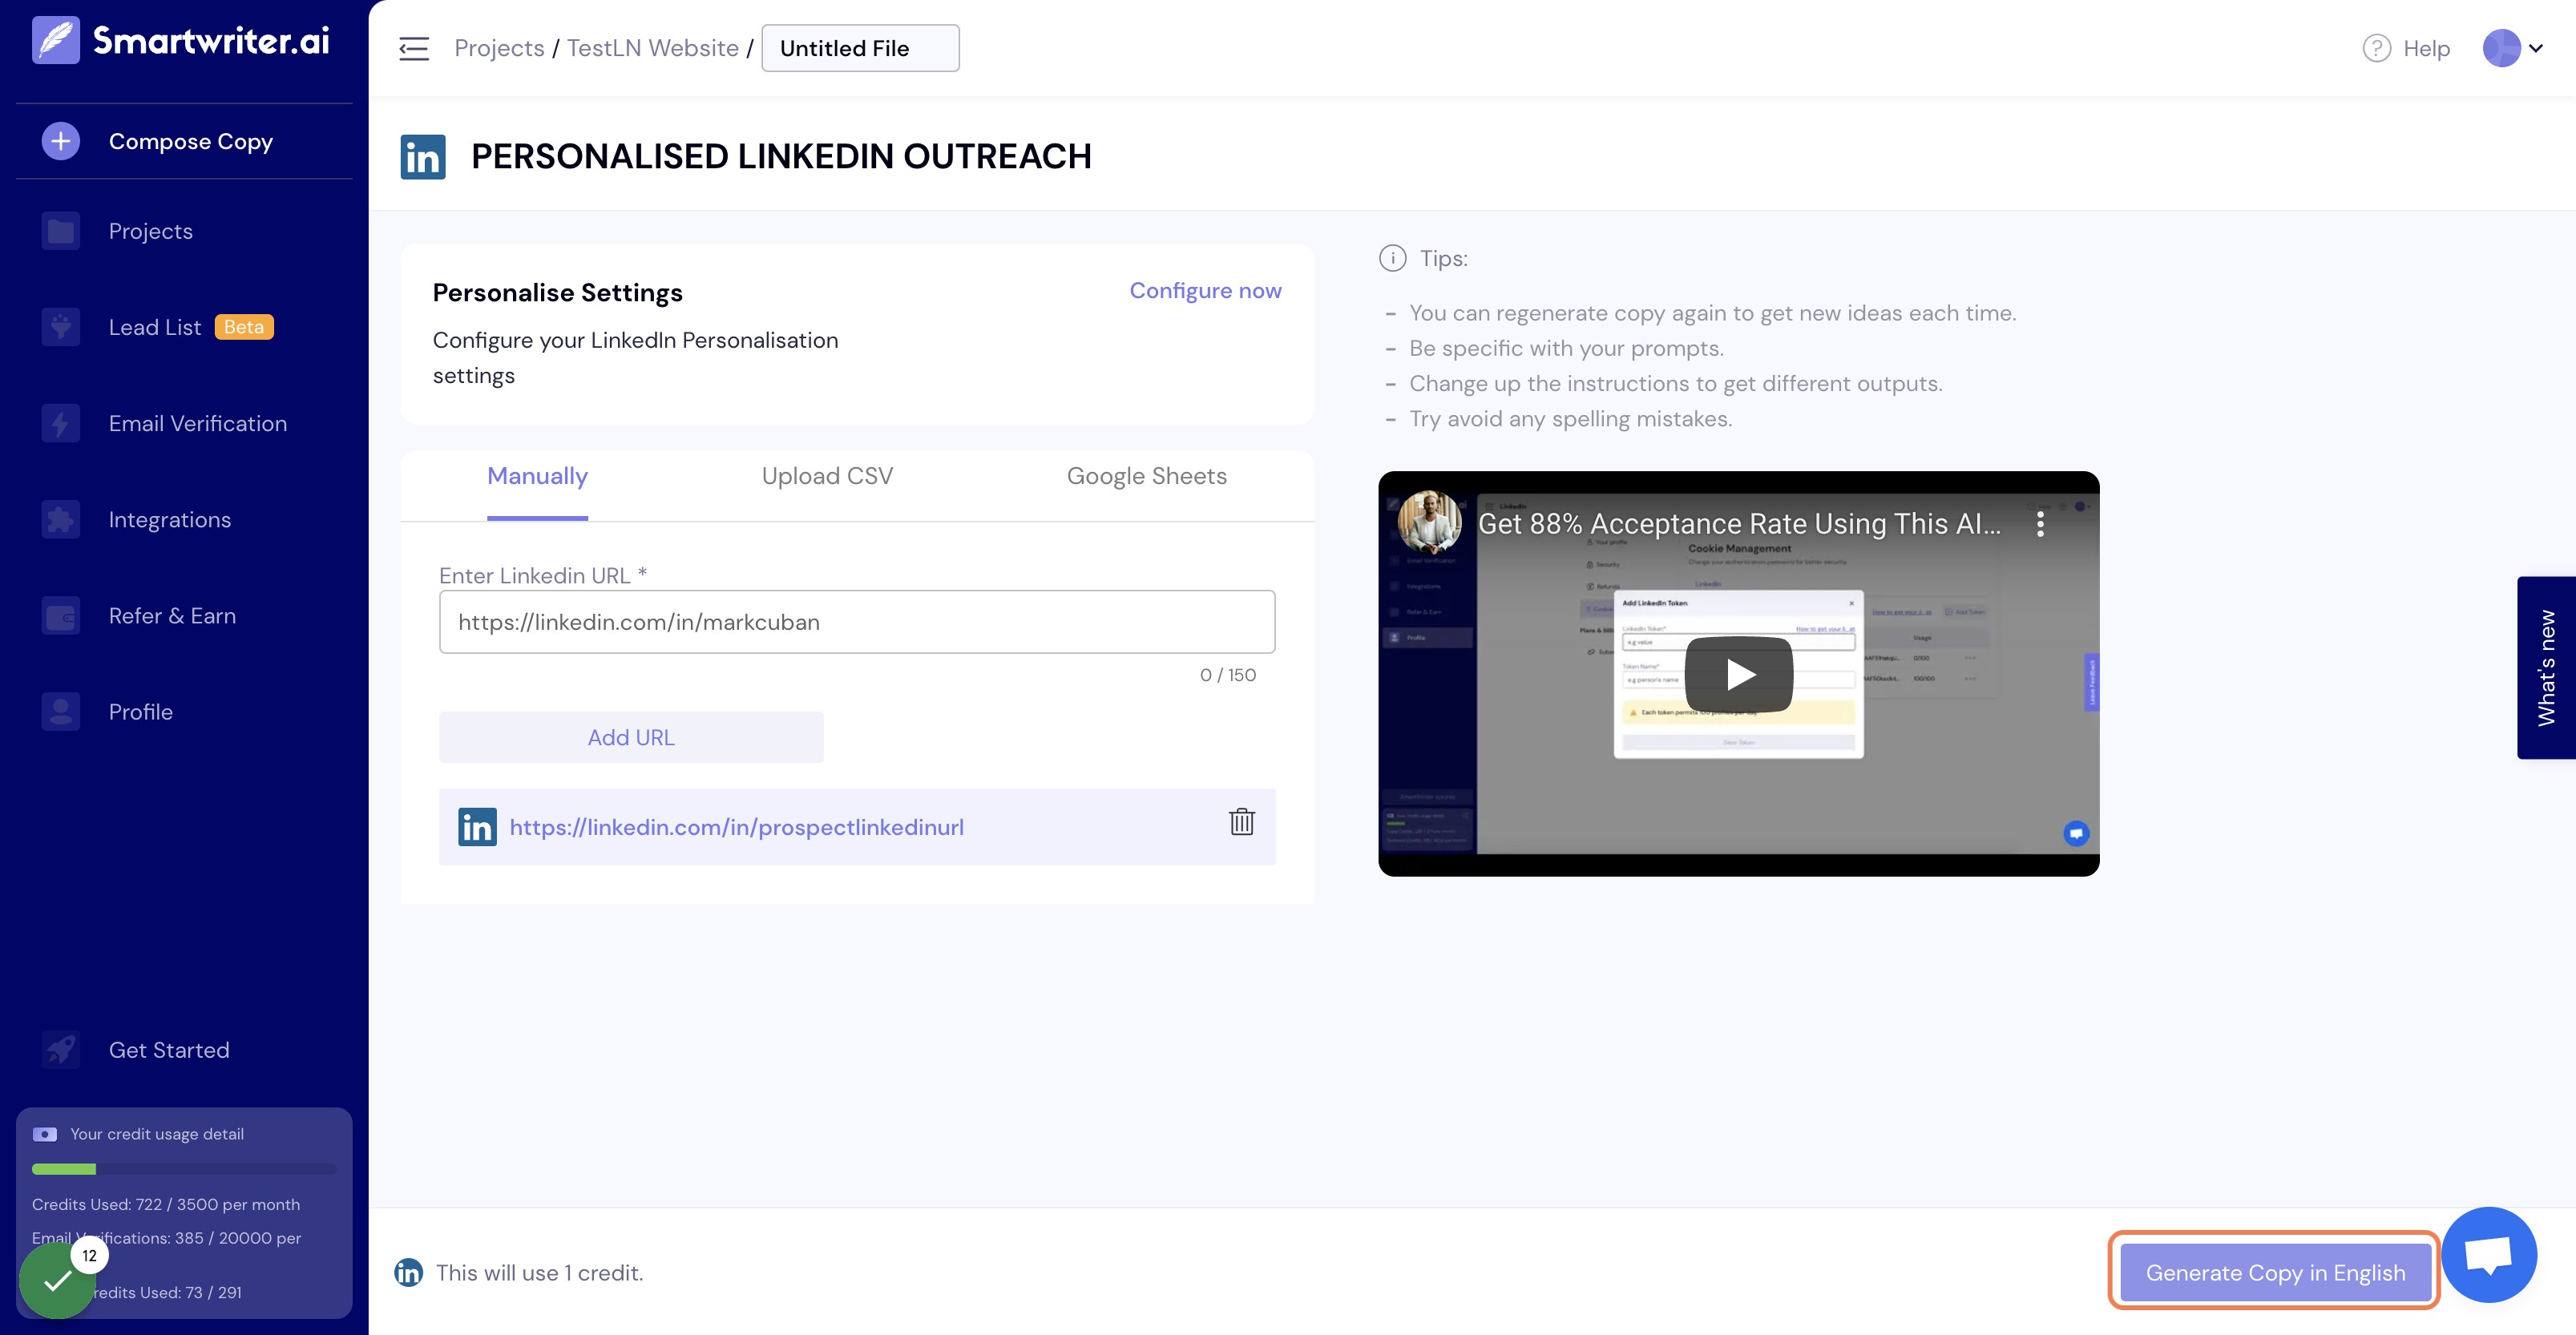This screenshot has width=2576, height=1335.
Task: Open Refer & Earn page
Action: 172,616
